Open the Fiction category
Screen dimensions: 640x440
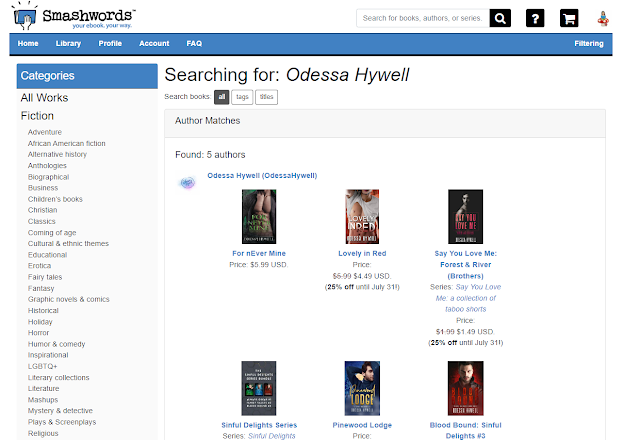pos(37,116)
